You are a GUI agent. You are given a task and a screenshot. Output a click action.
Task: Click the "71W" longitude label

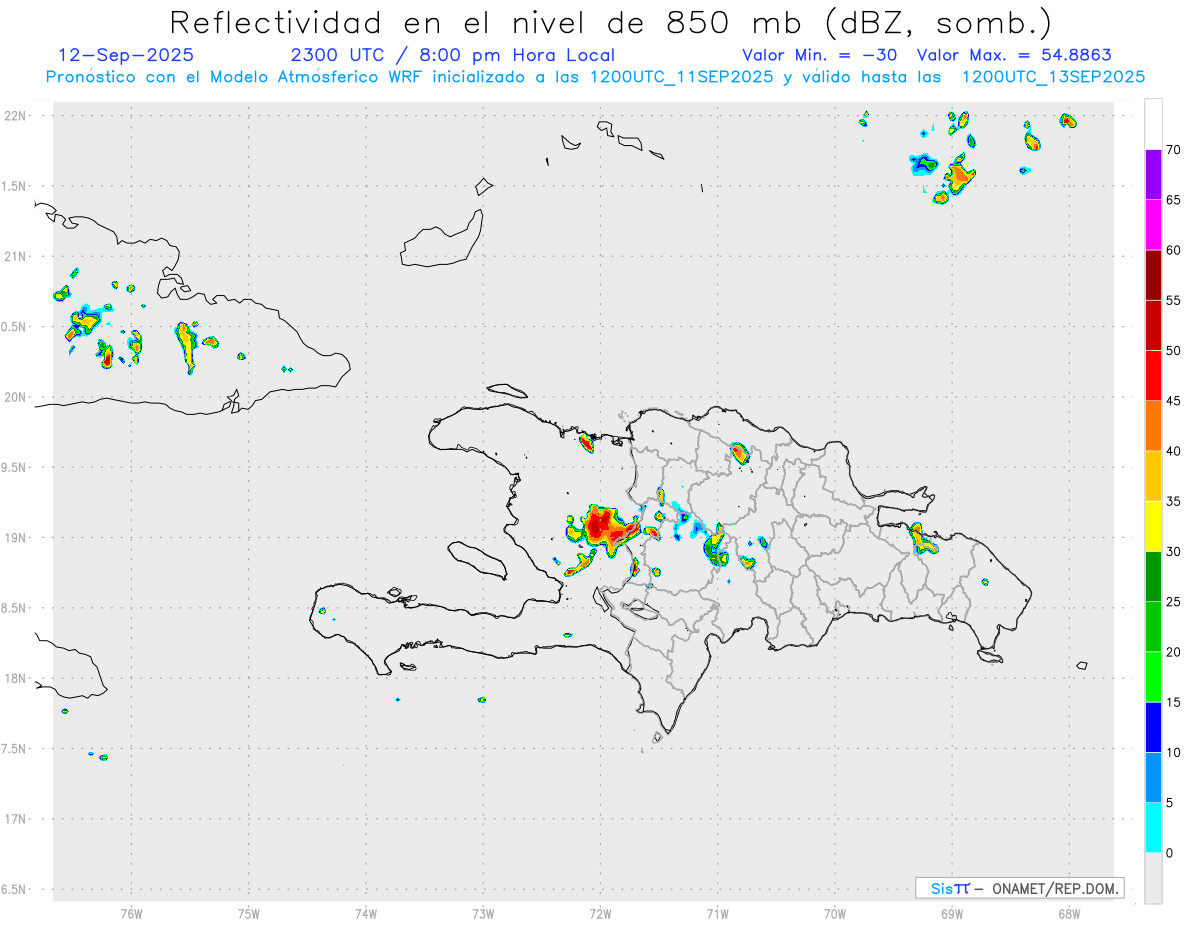pyautogui.click(x=717, y=913)
